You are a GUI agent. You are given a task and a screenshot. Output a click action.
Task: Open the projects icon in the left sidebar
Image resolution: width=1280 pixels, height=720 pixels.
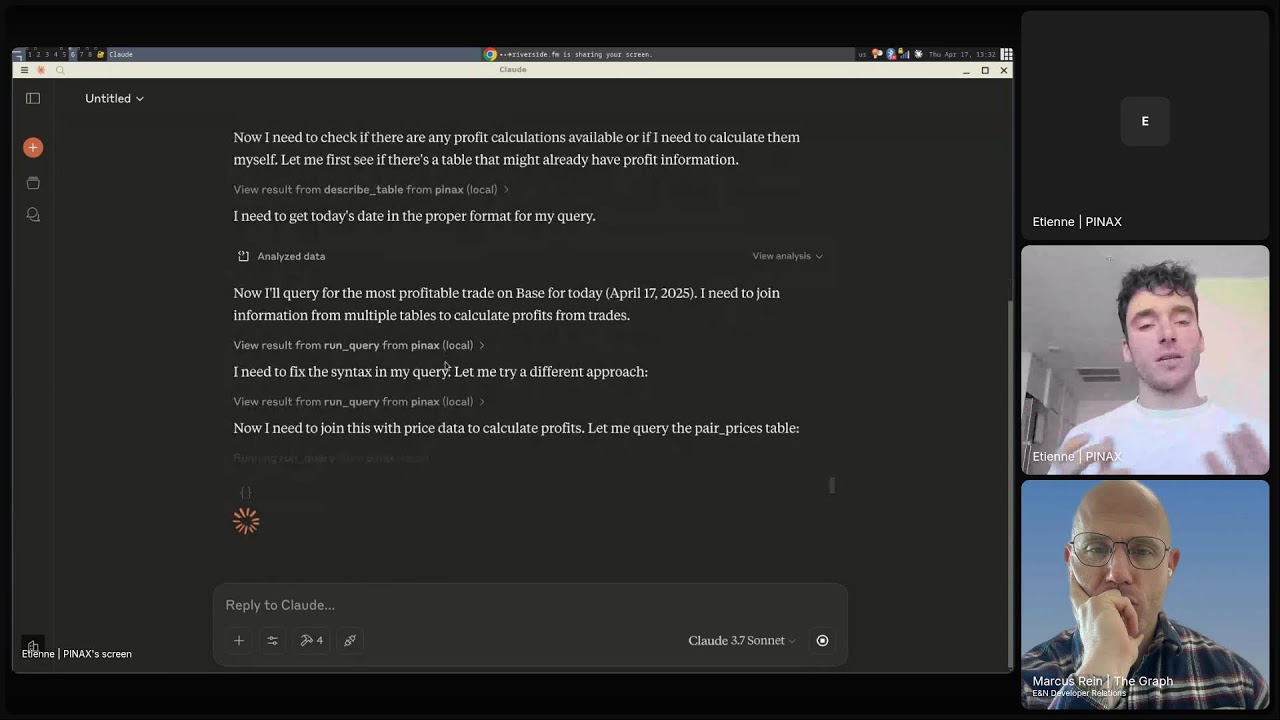coord(33,183)
